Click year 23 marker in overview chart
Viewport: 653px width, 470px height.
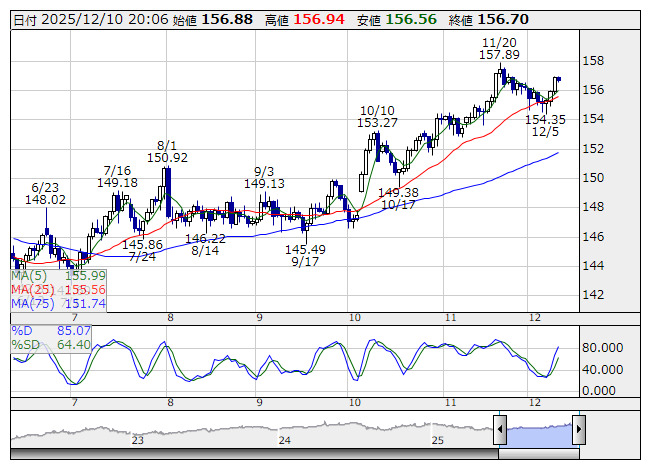(x=137, y=440)
